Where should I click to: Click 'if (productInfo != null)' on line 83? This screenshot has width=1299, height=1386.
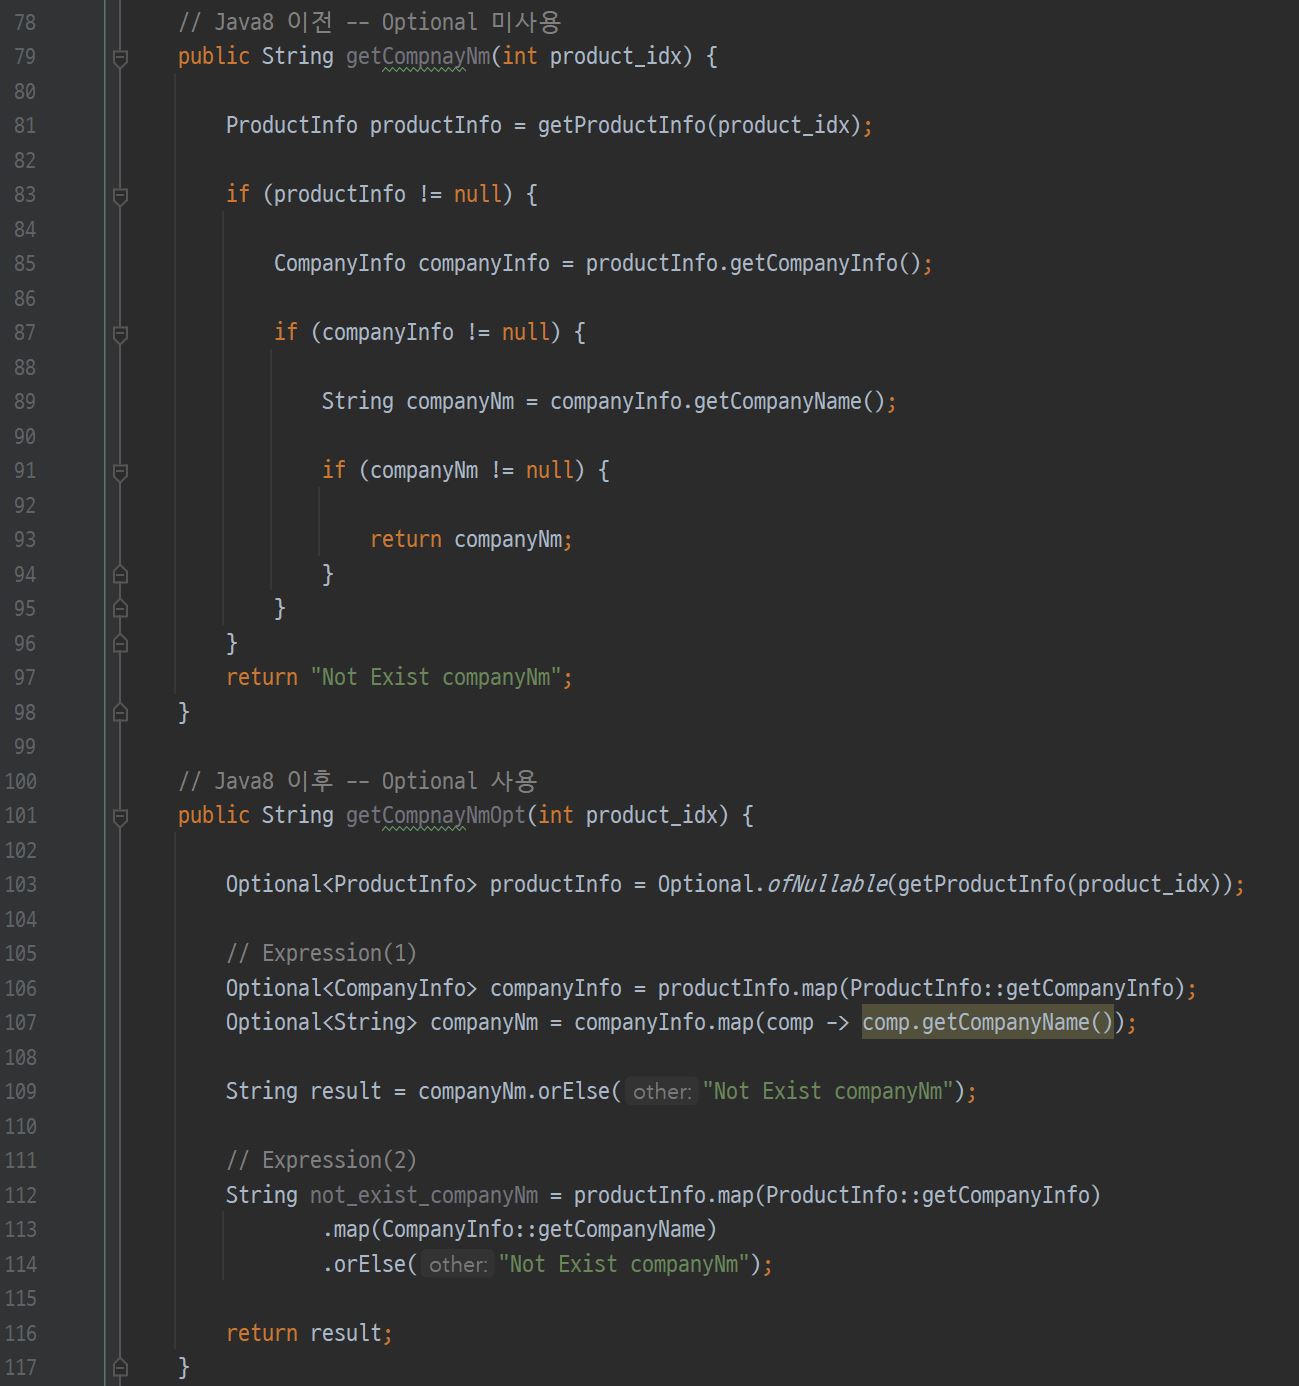point(369,194)
